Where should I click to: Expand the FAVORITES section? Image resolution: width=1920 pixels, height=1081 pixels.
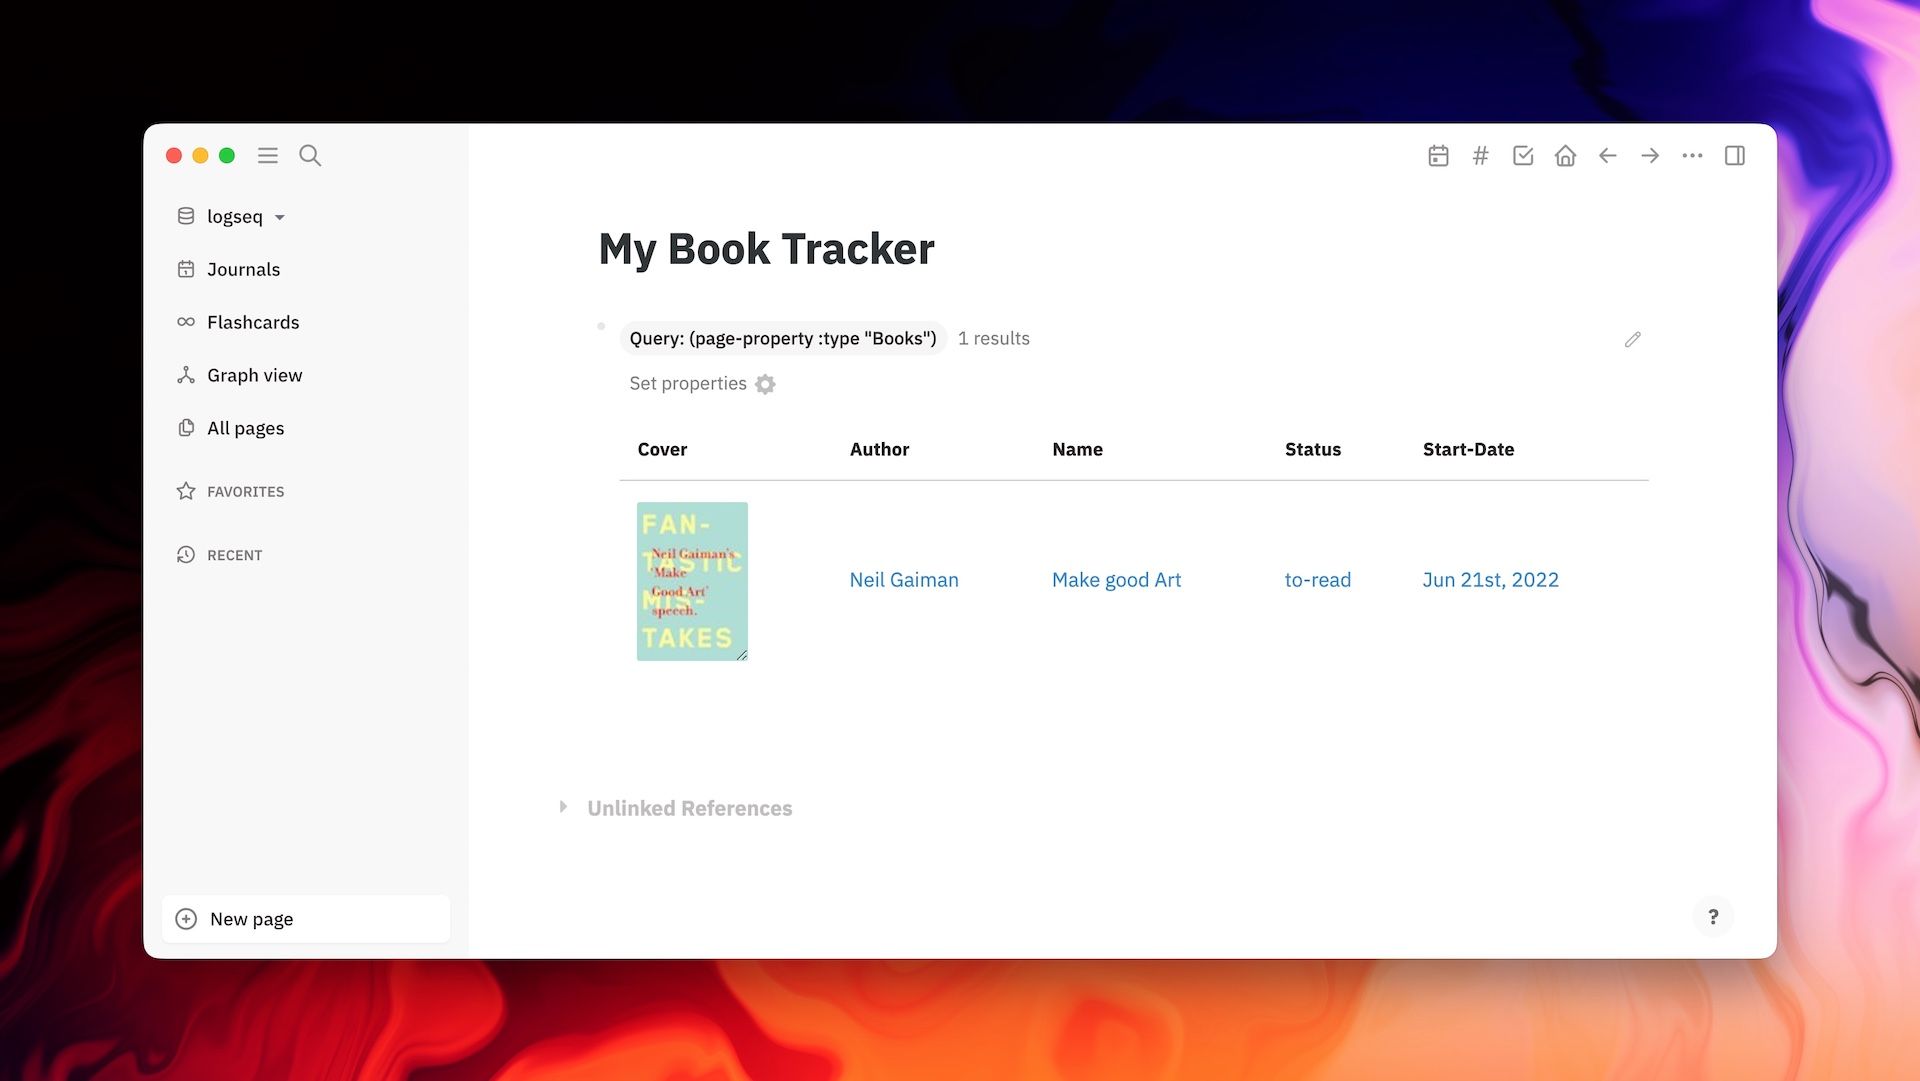(245, 491)
